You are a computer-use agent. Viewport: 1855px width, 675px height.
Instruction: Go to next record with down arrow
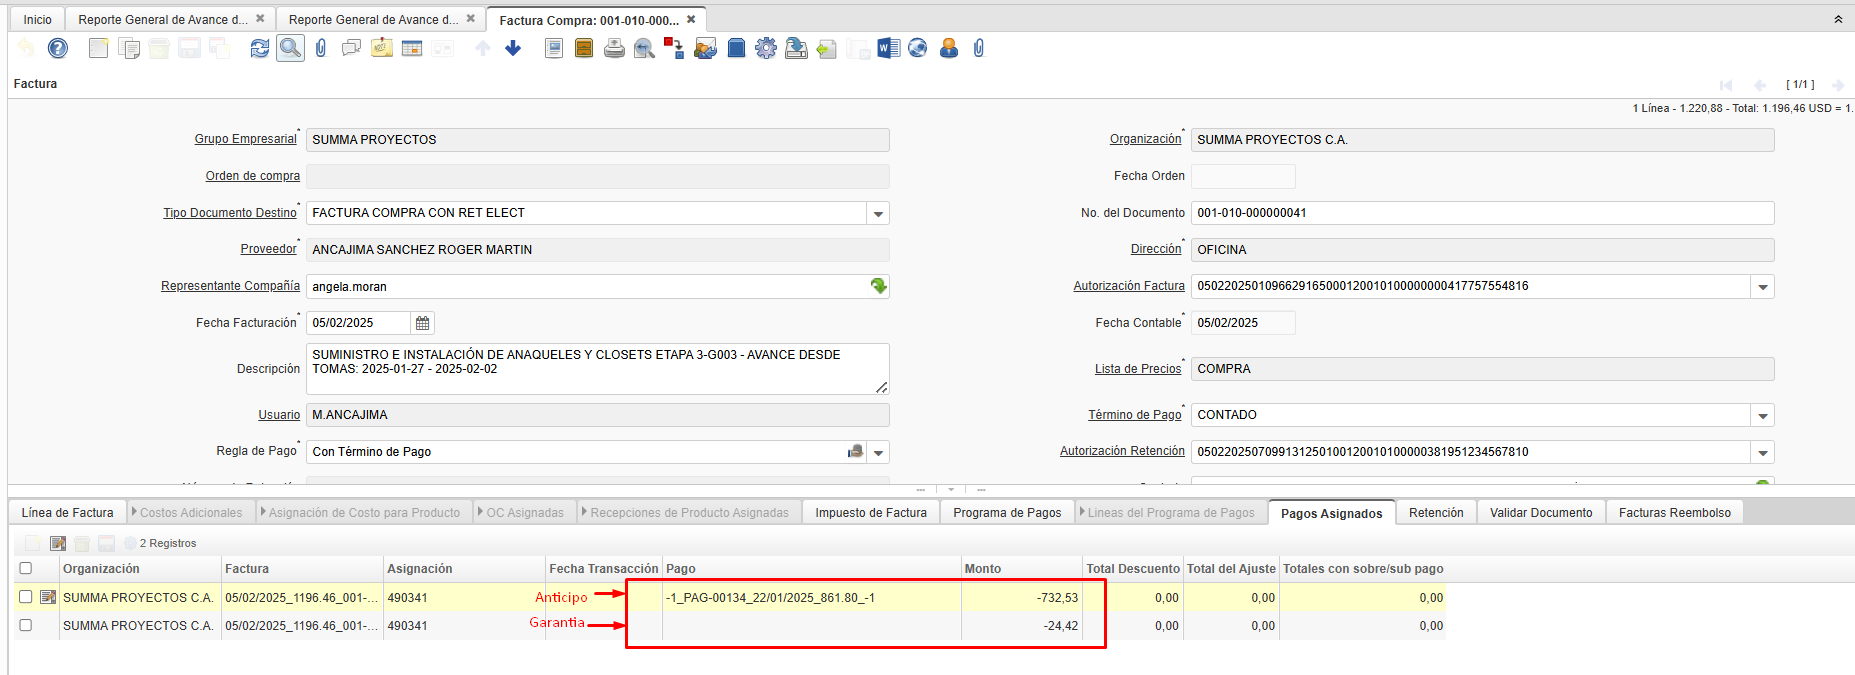[513, 48]
